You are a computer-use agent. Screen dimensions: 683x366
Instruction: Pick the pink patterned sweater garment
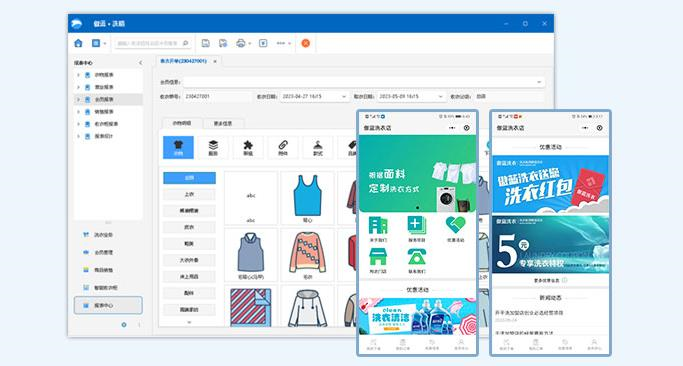[307, 254]
